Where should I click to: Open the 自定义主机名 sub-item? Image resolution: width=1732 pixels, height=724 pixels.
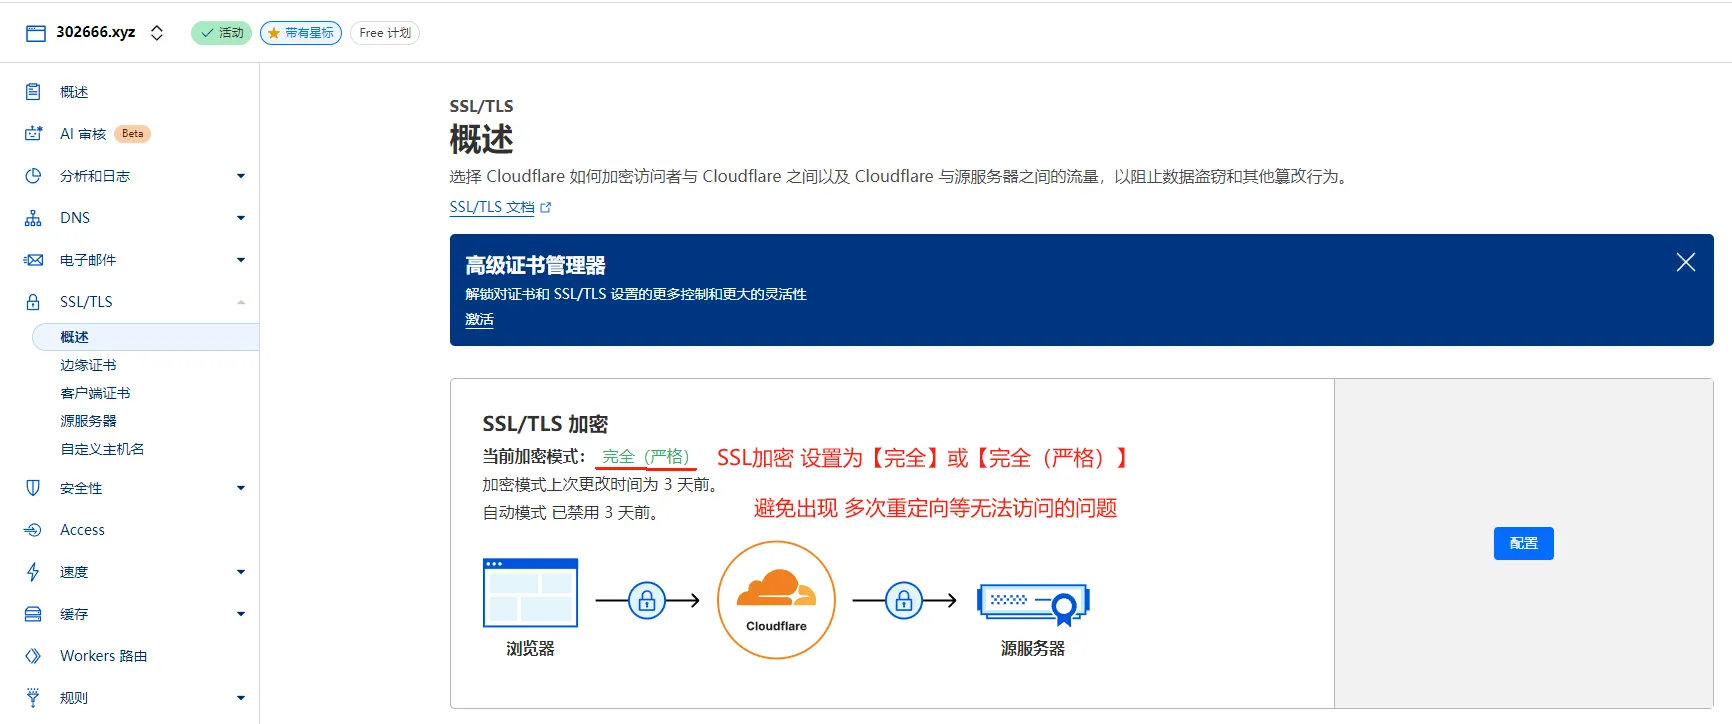102,449
